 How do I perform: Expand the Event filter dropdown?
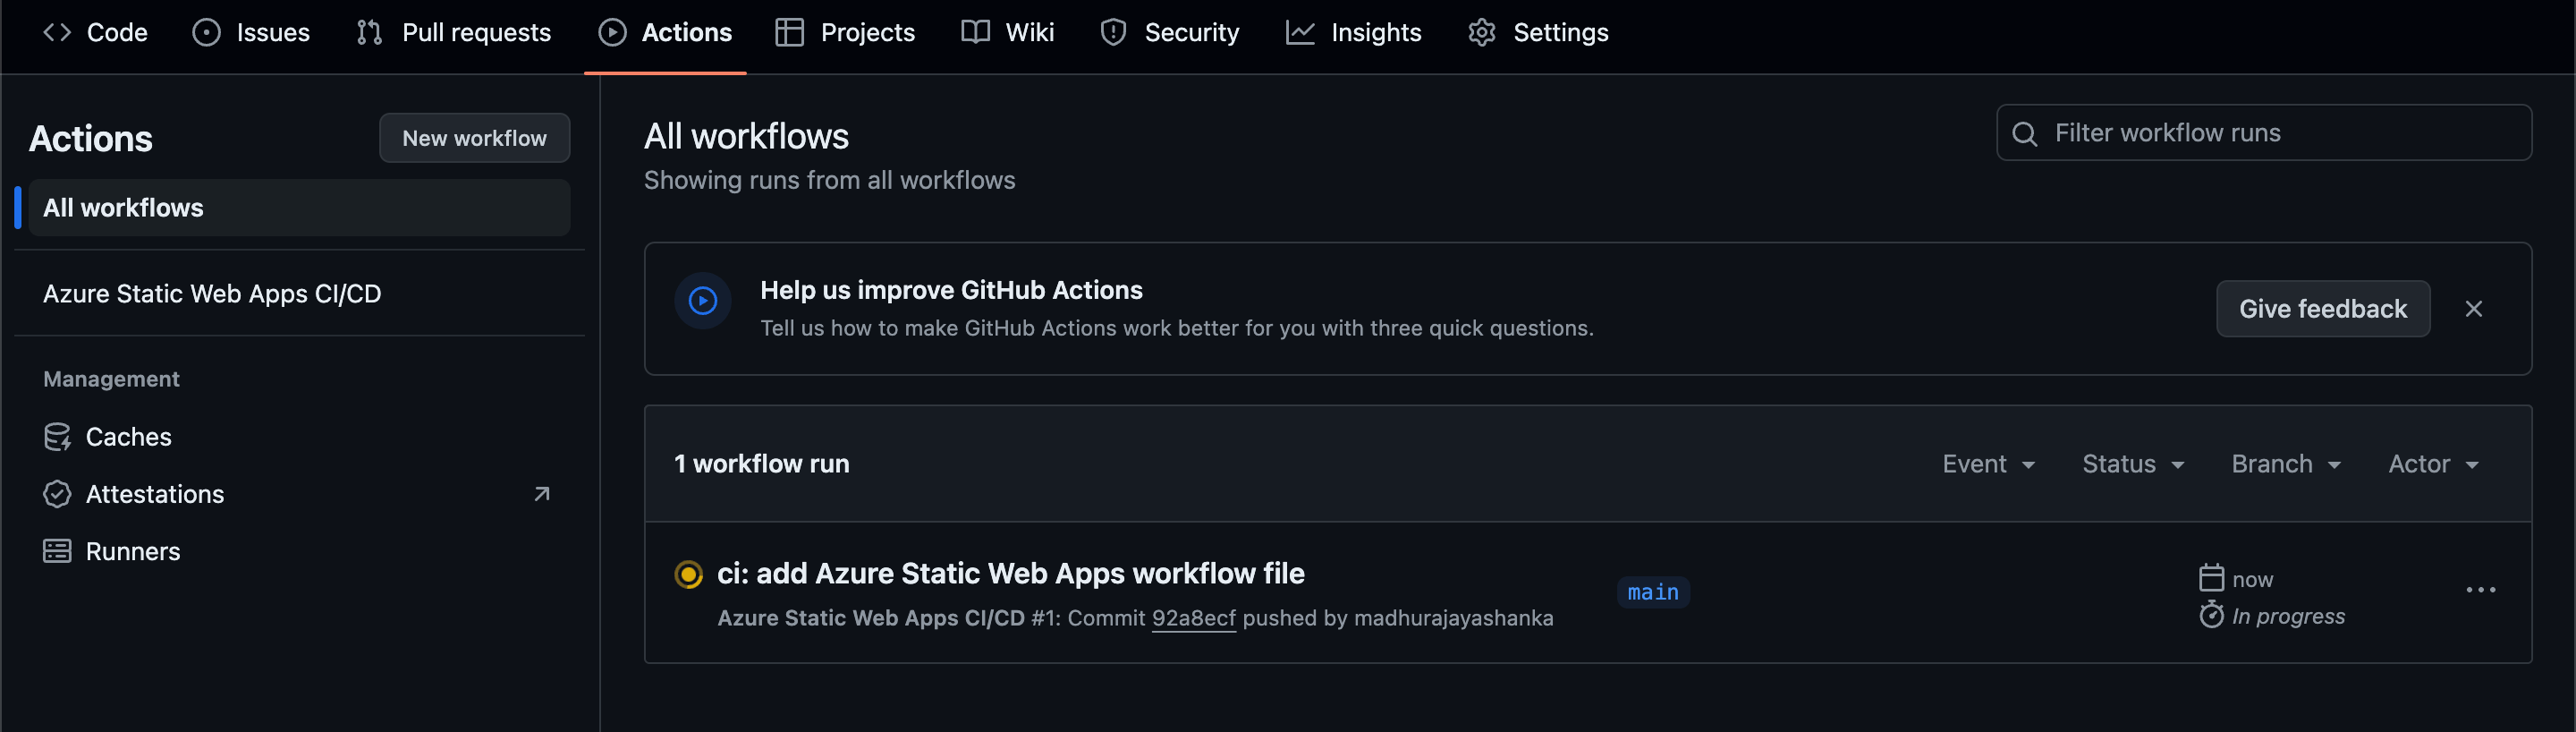click(1988, 464)
